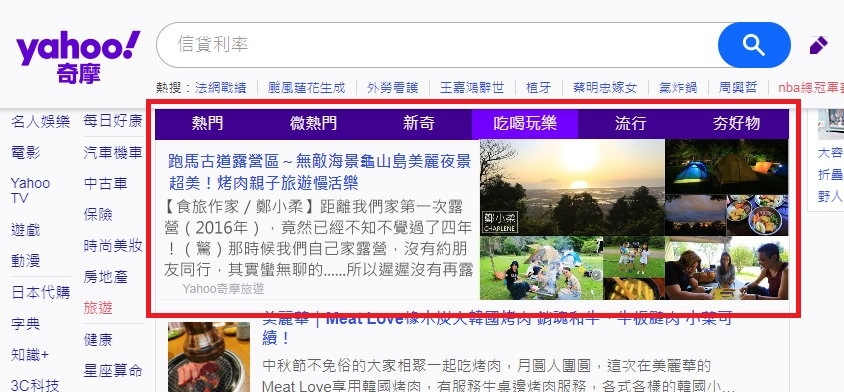Go to 電影 category

point(25,152)
